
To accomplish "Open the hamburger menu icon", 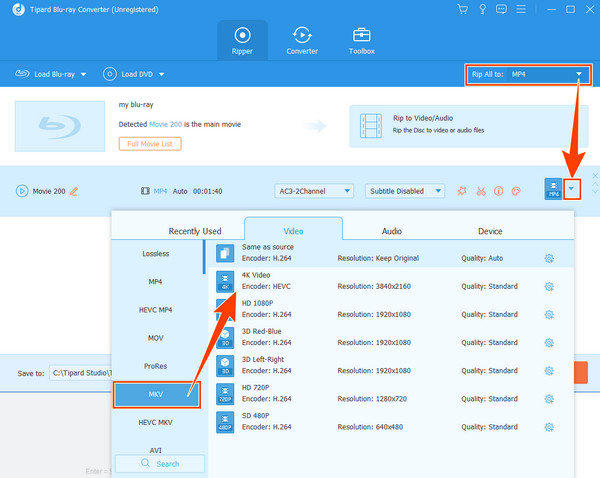I will (x=521, y=9).
